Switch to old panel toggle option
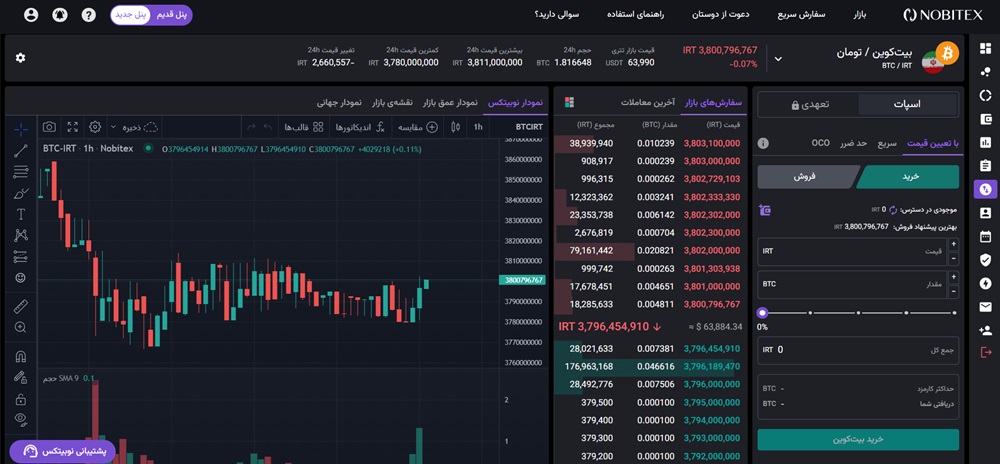 click(x=172, y=15)
